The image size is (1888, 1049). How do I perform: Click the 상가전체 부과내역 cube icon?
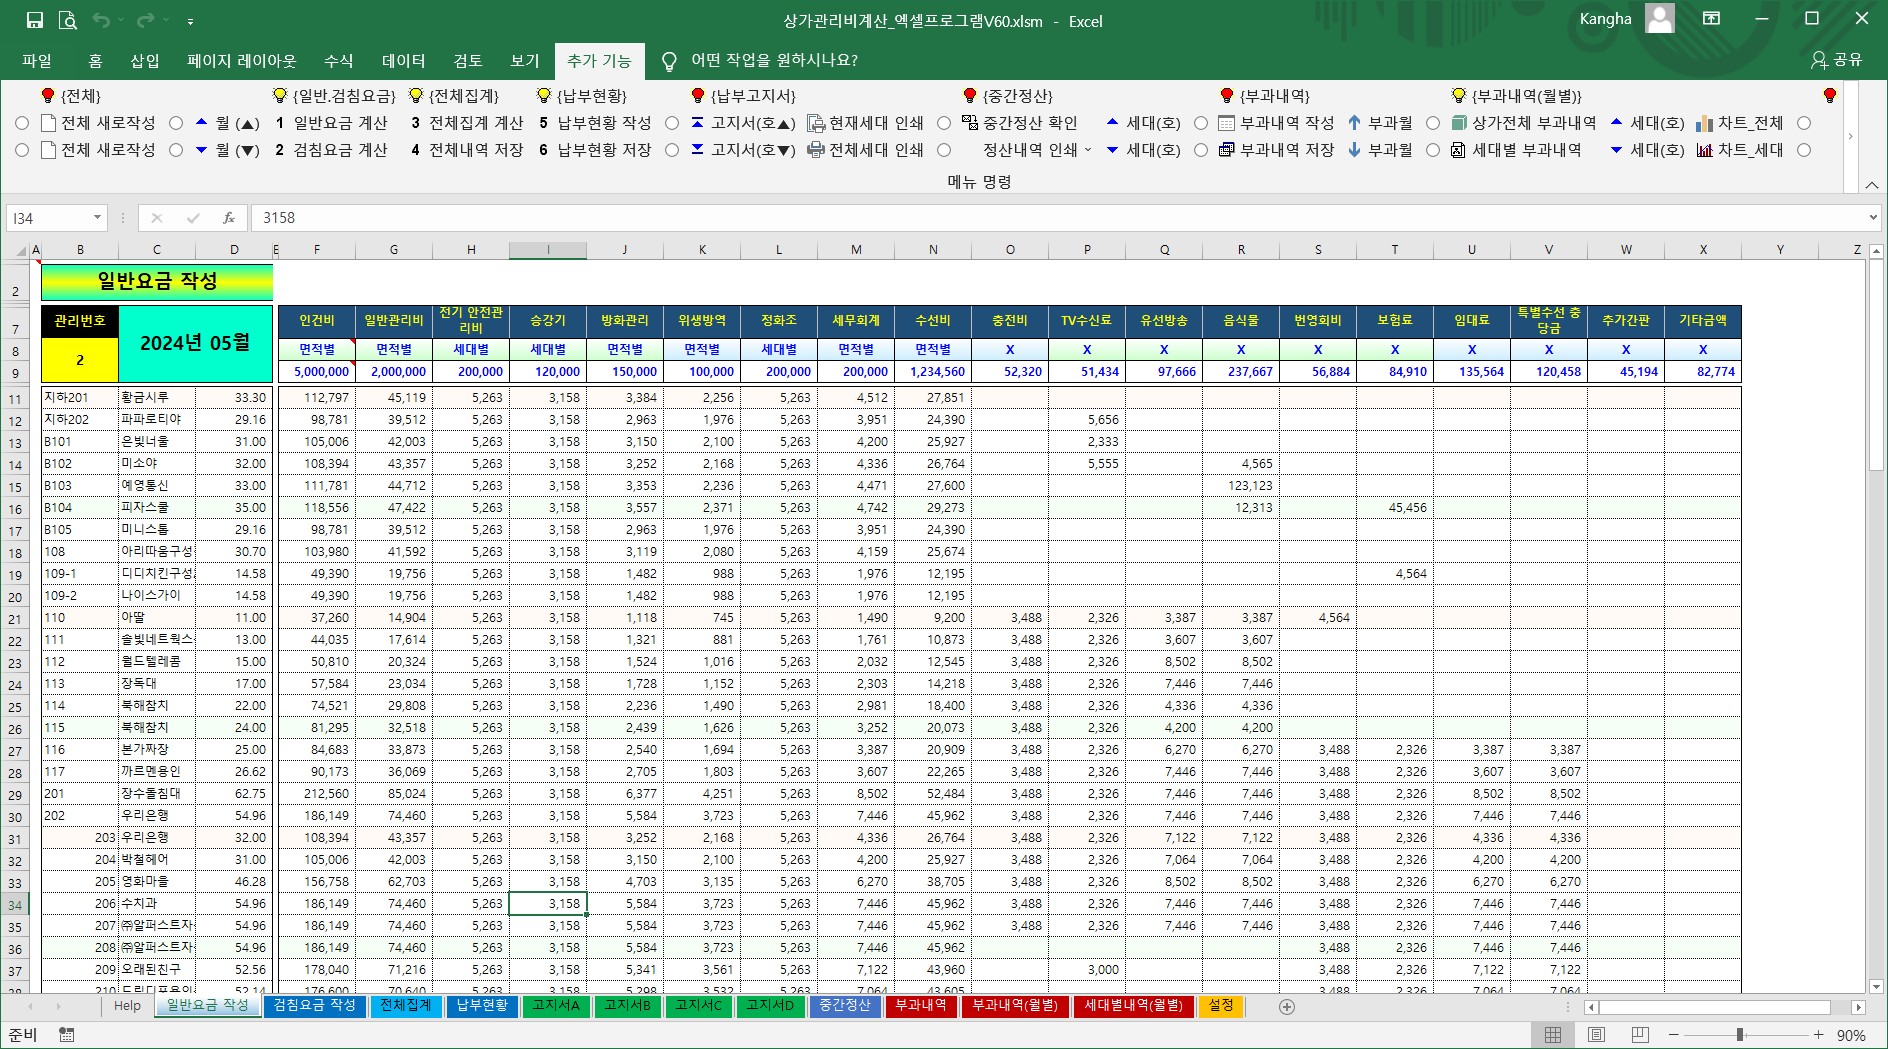coord(1458,123)
